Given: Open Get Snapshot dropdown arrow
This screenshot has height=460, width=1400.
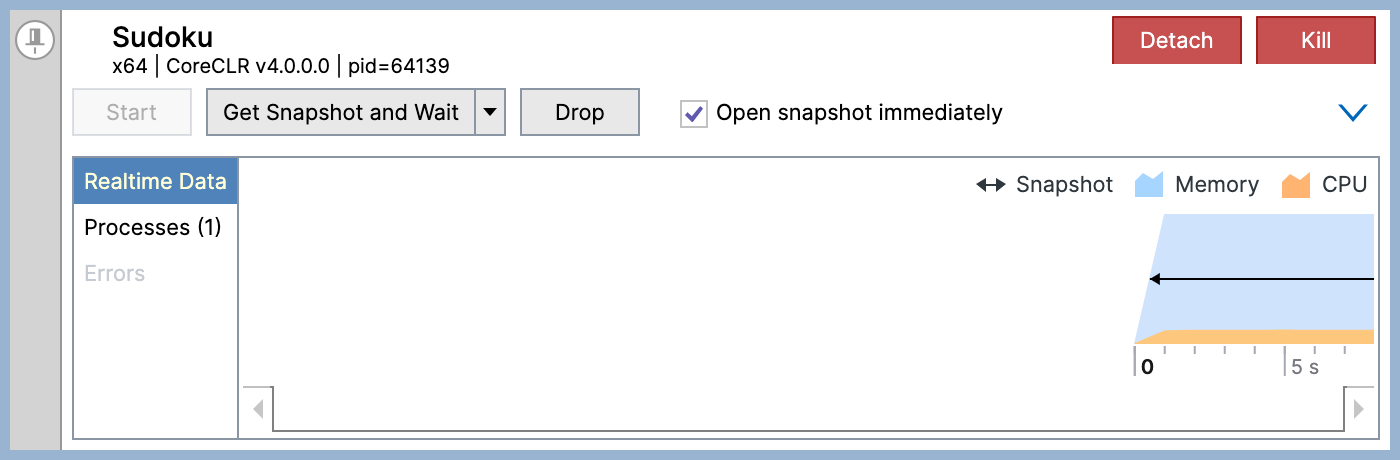Looking at the screenshot, I should [x=489, y=112].
